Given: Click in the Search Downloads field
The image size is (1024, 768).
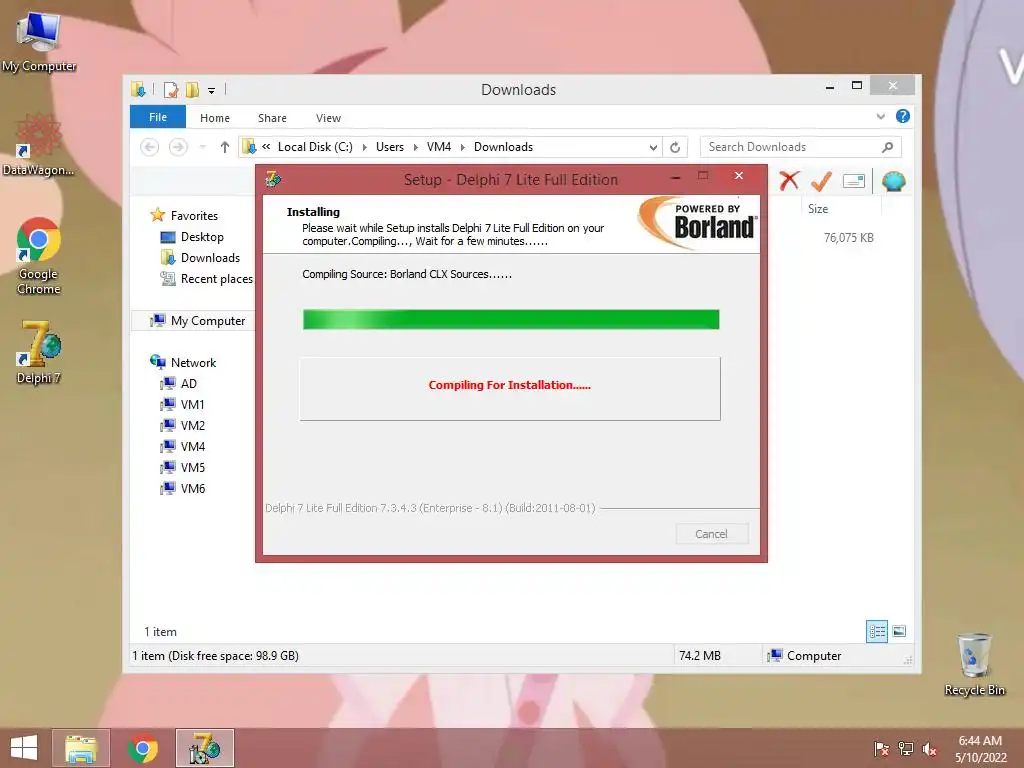Looking at the screenshot, I should pyautogui.click(x=801, y=147).
